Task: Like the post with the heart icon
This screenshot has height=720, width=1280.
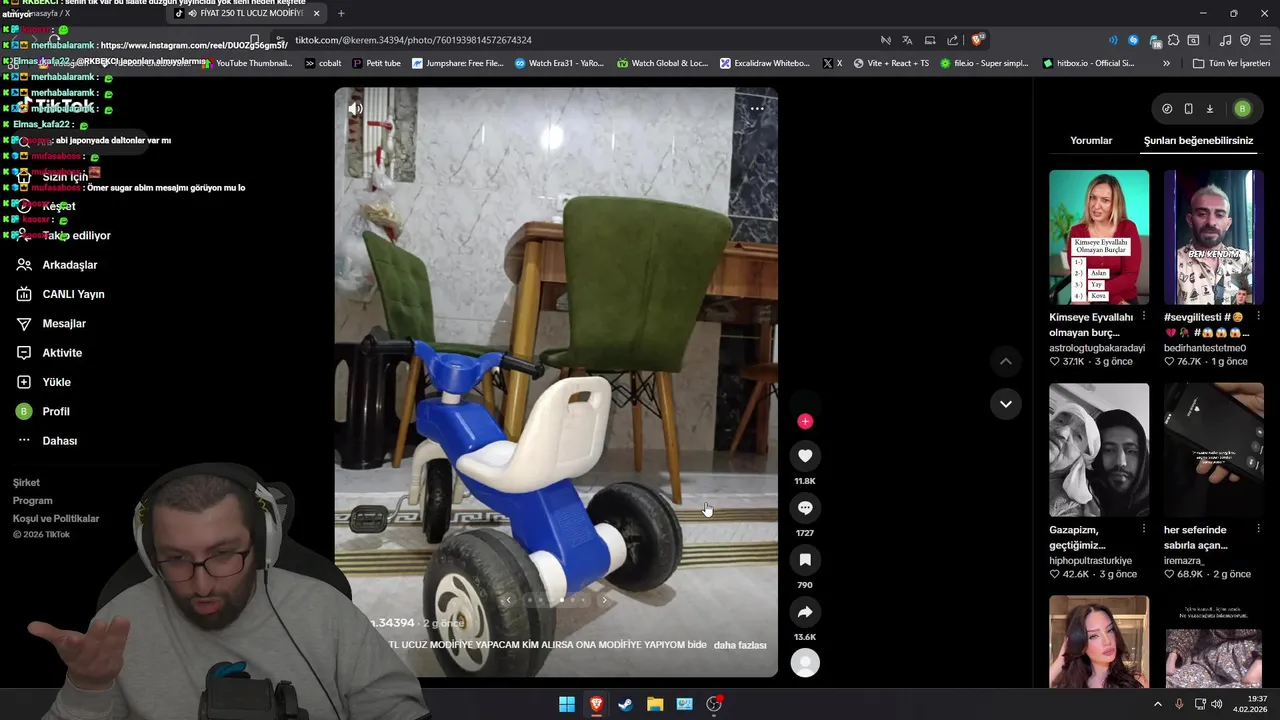Action: point(805,456)
